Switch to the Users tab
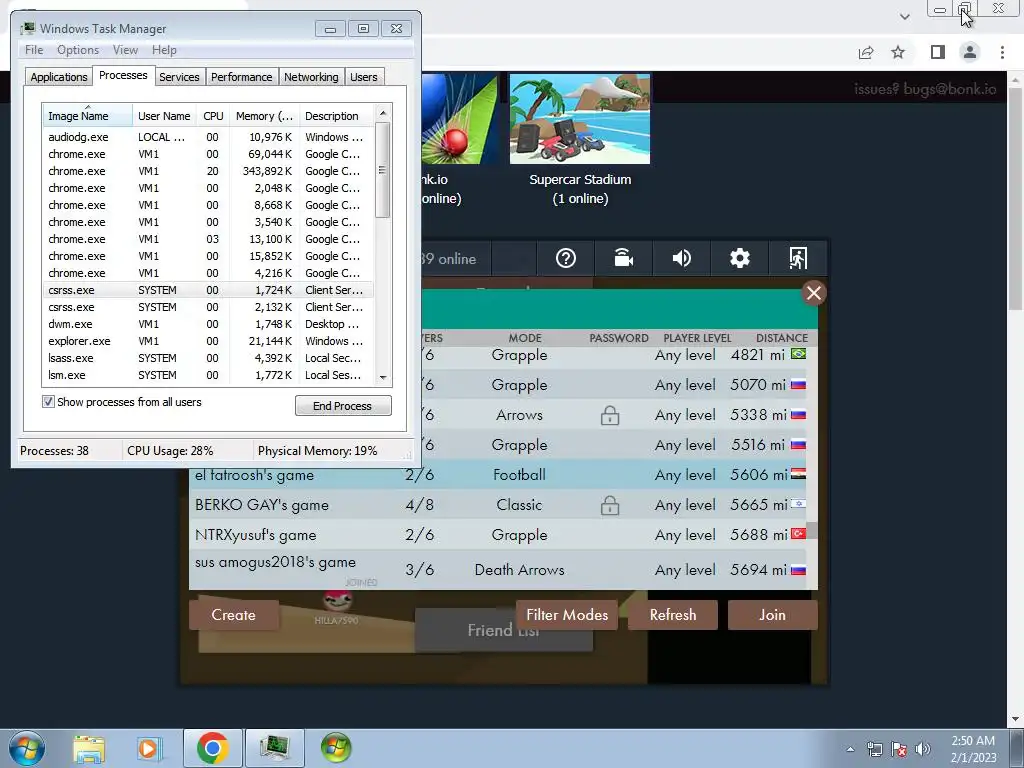 364,77
